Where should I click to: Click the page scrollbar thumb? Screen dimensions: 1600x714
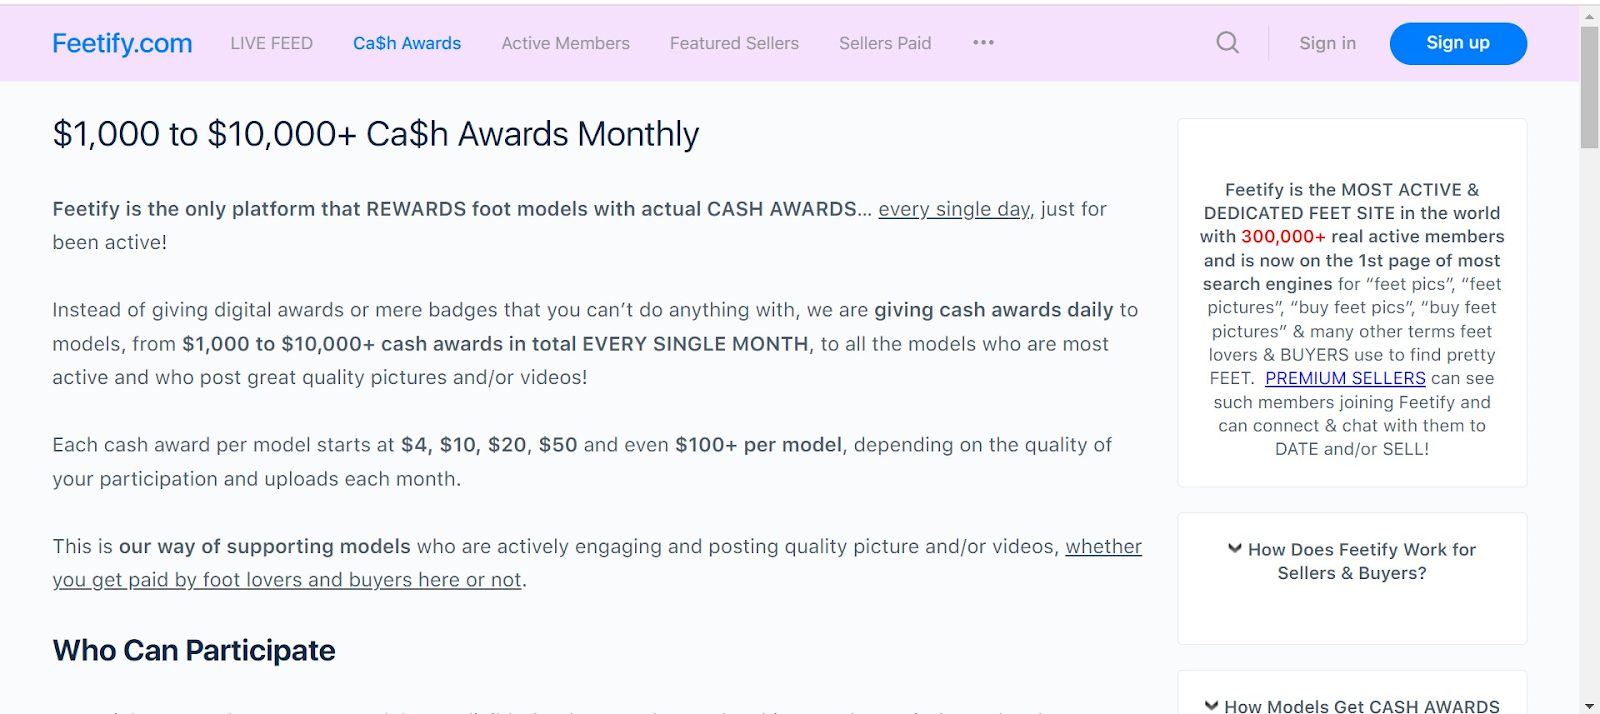click(1589, 88)
